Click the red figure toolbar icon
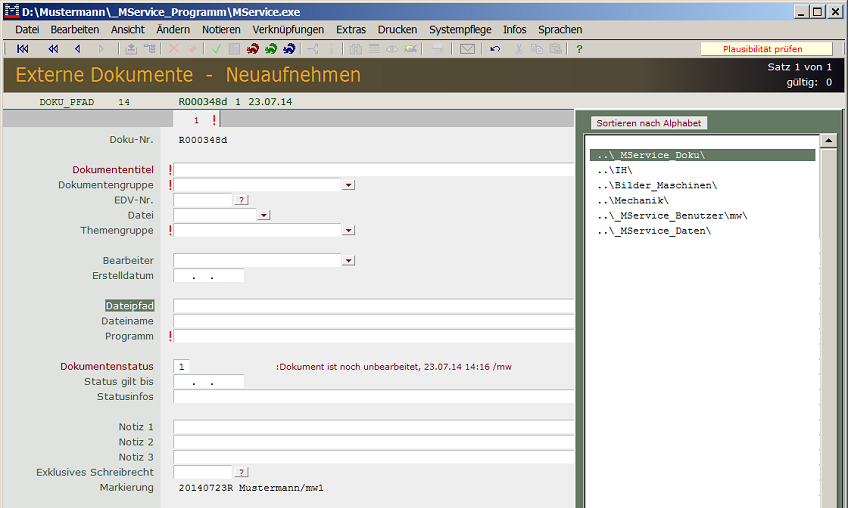 [x=253, y=49]
